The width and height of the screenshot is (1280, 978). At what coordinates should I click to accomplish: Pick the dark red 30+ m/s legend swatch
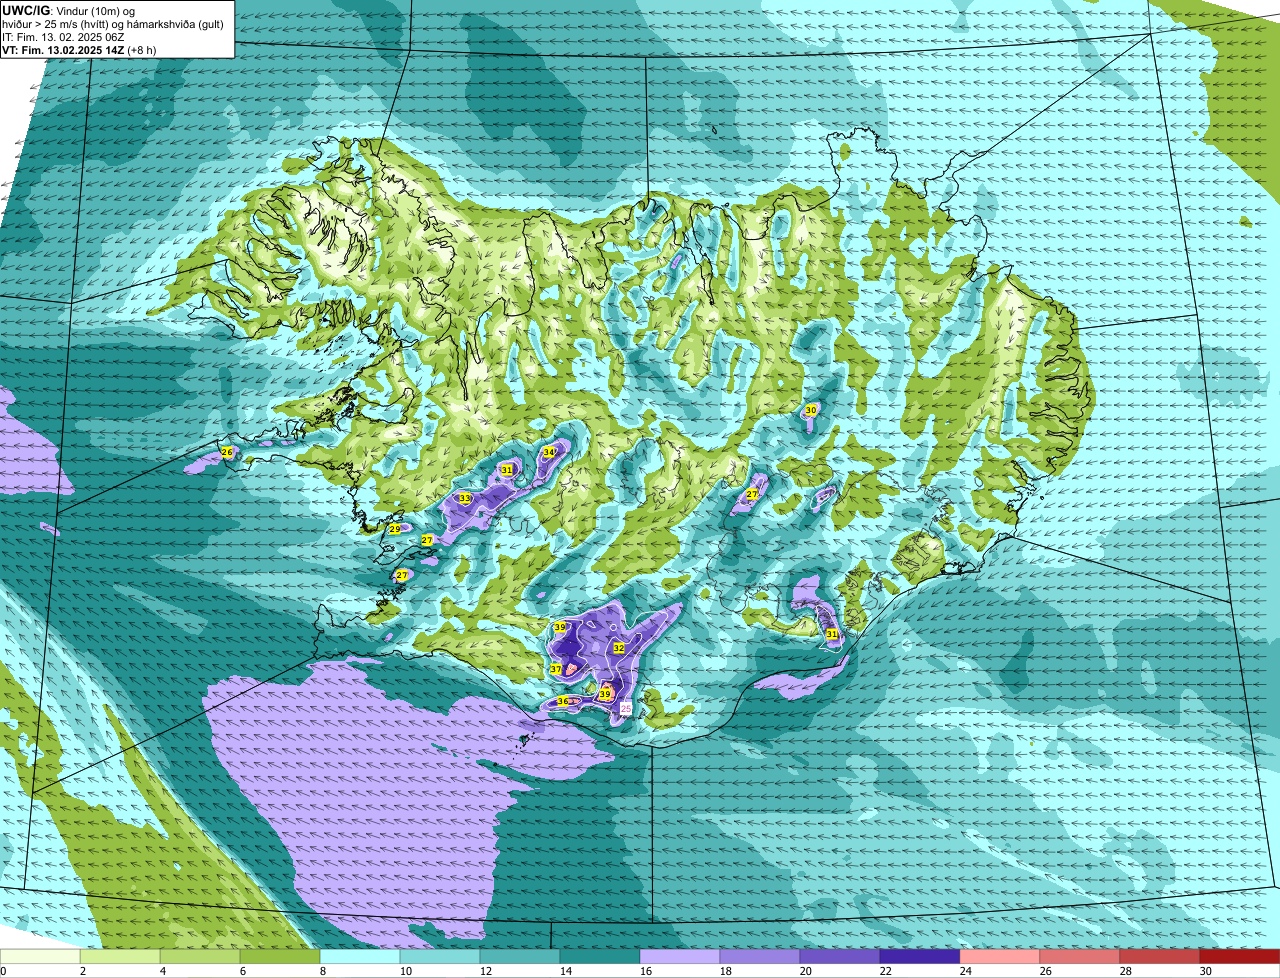tap(1240, 956)
